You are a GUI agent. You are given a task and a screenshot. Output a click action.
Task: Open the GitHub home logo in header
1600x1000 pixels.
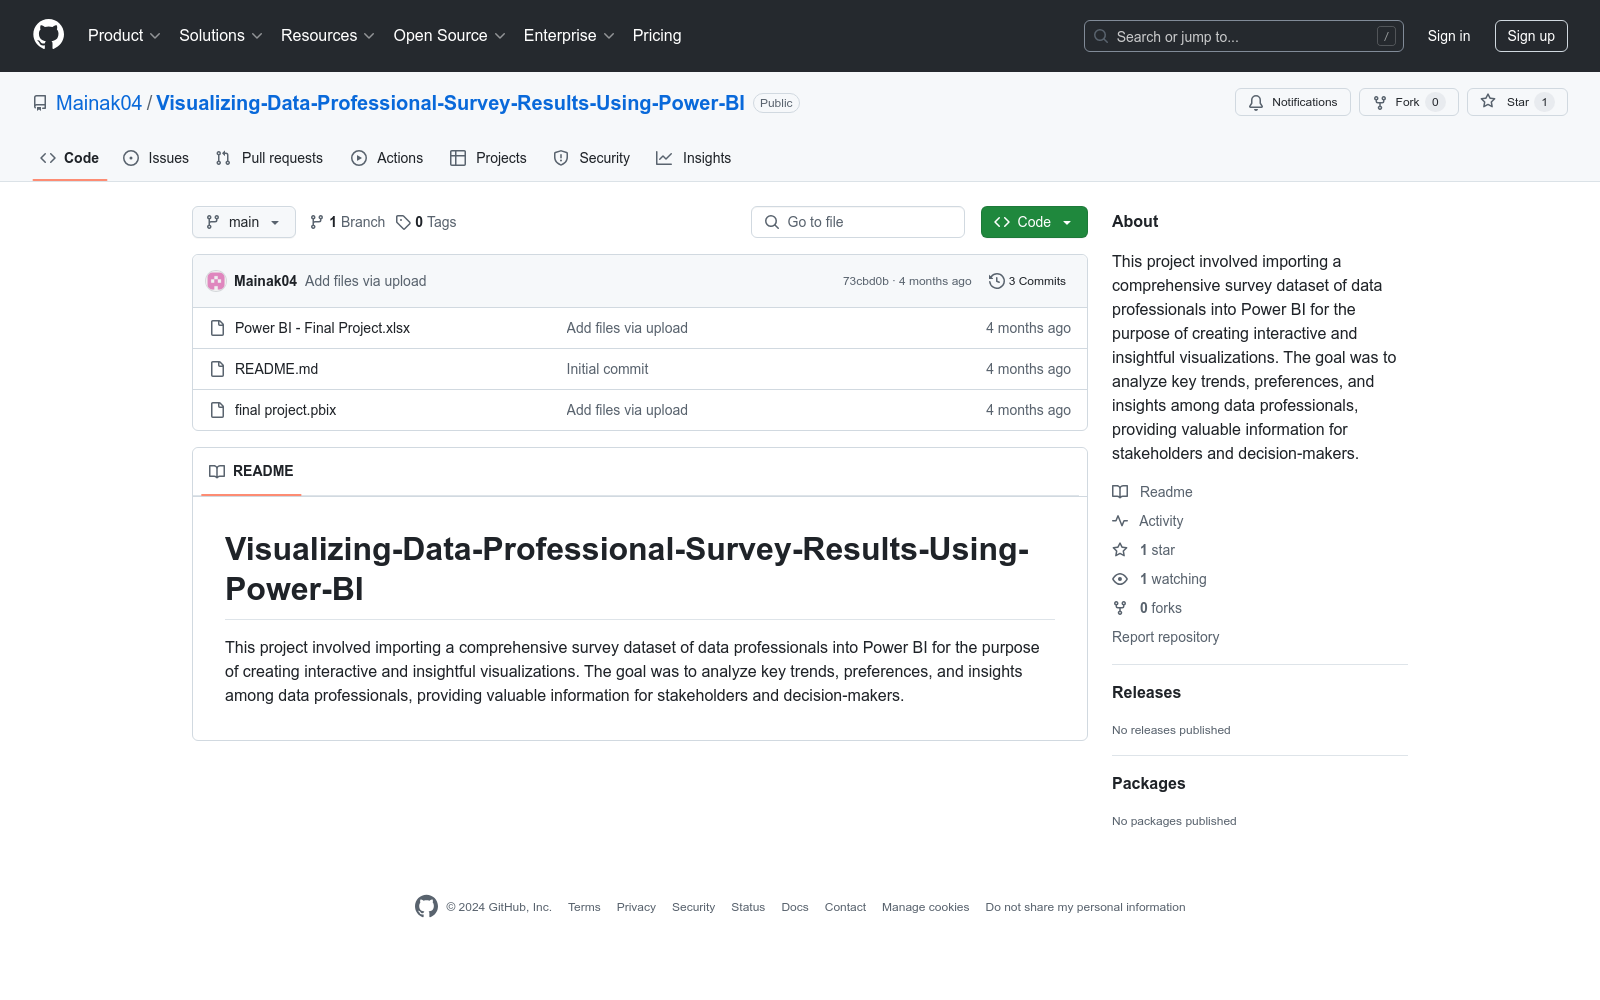point(48,35)
